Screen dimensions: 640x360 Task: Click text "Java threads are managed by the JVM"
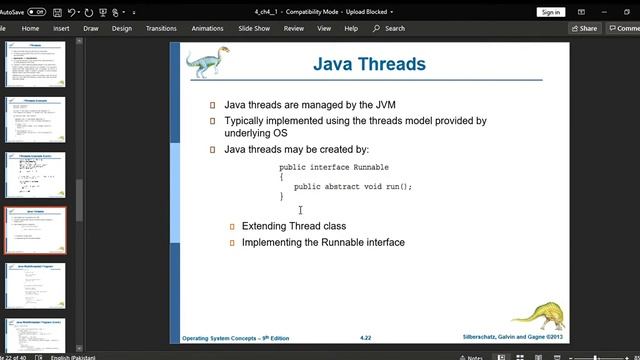pyautogui.click(x=310, y=105)
